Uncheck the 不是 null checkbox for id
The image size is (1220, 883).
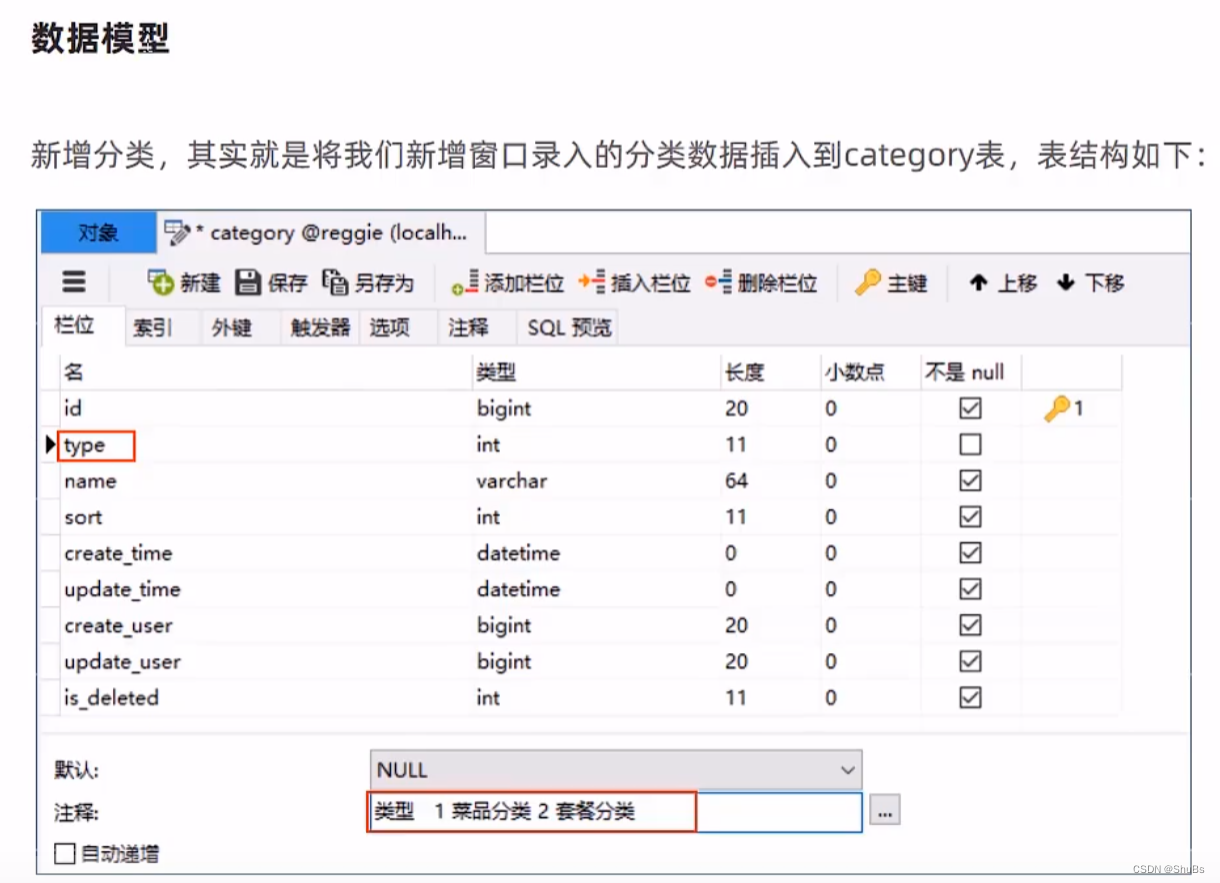coord(969,408)
